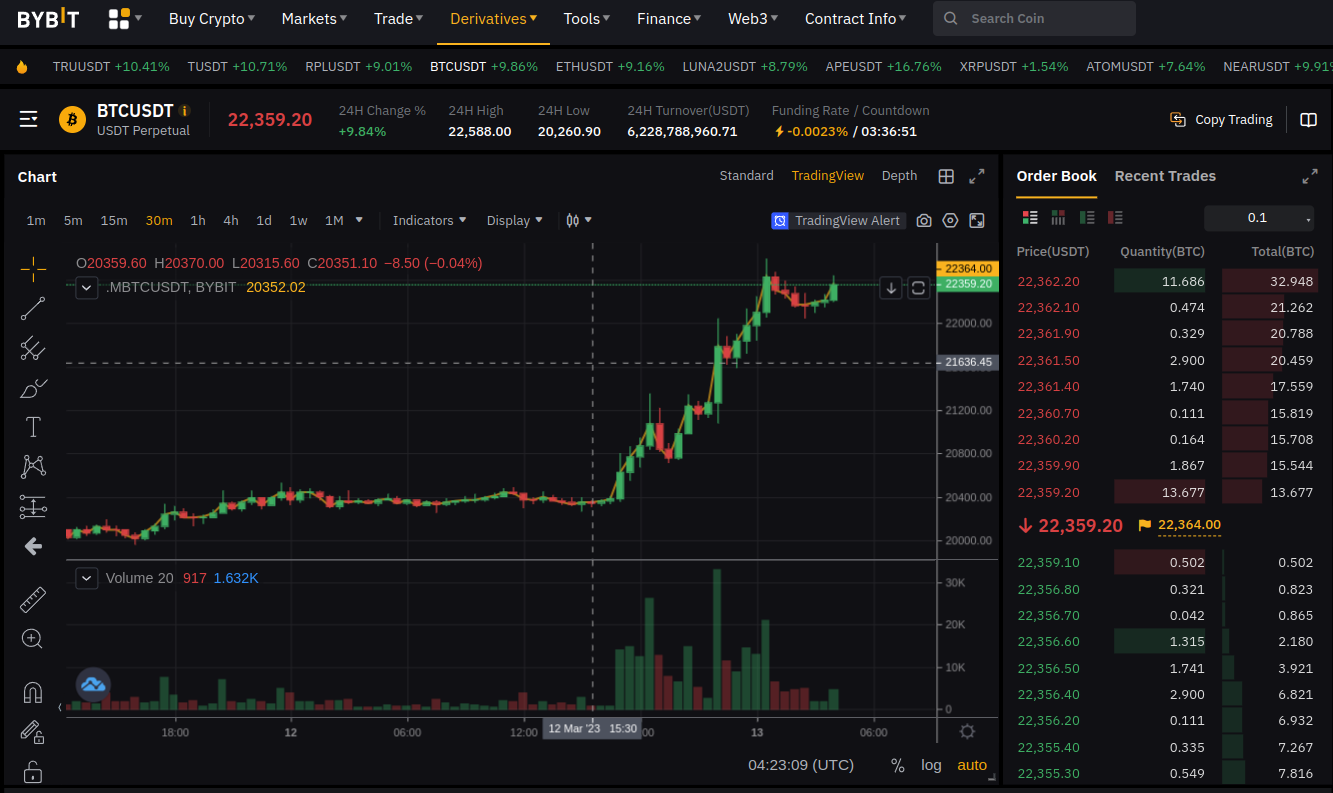Show buy orders only view
This screenshot has width=1333, height=793.
coord(1087,217)
